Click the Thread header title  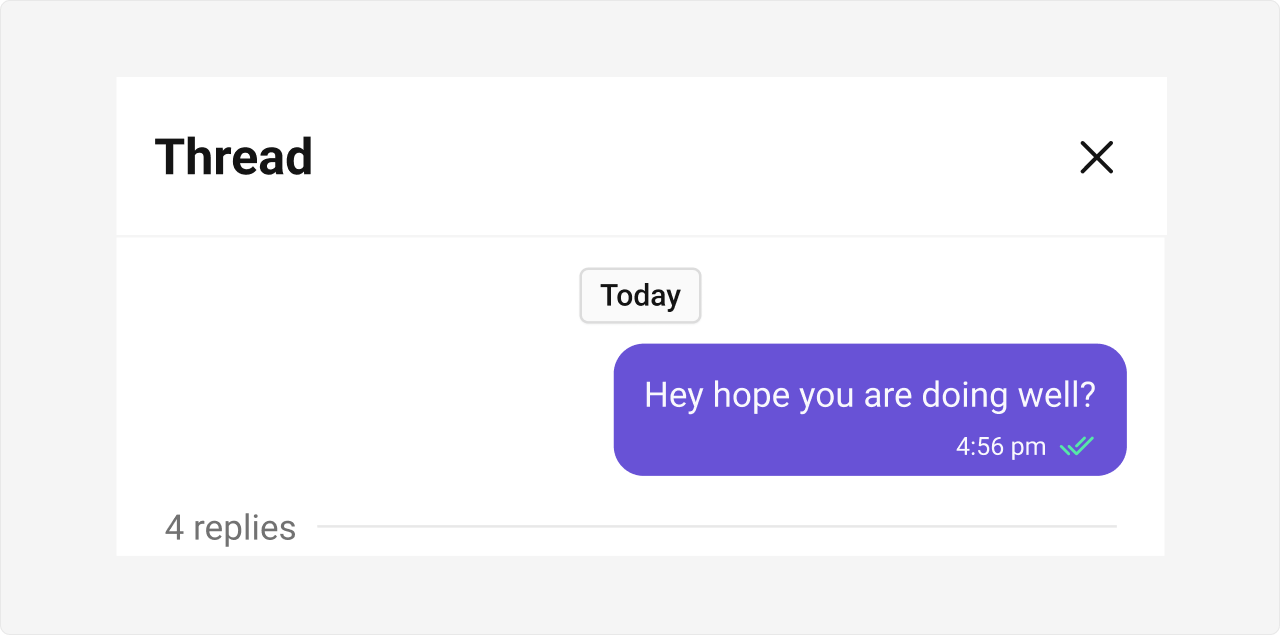pos(234,157)
